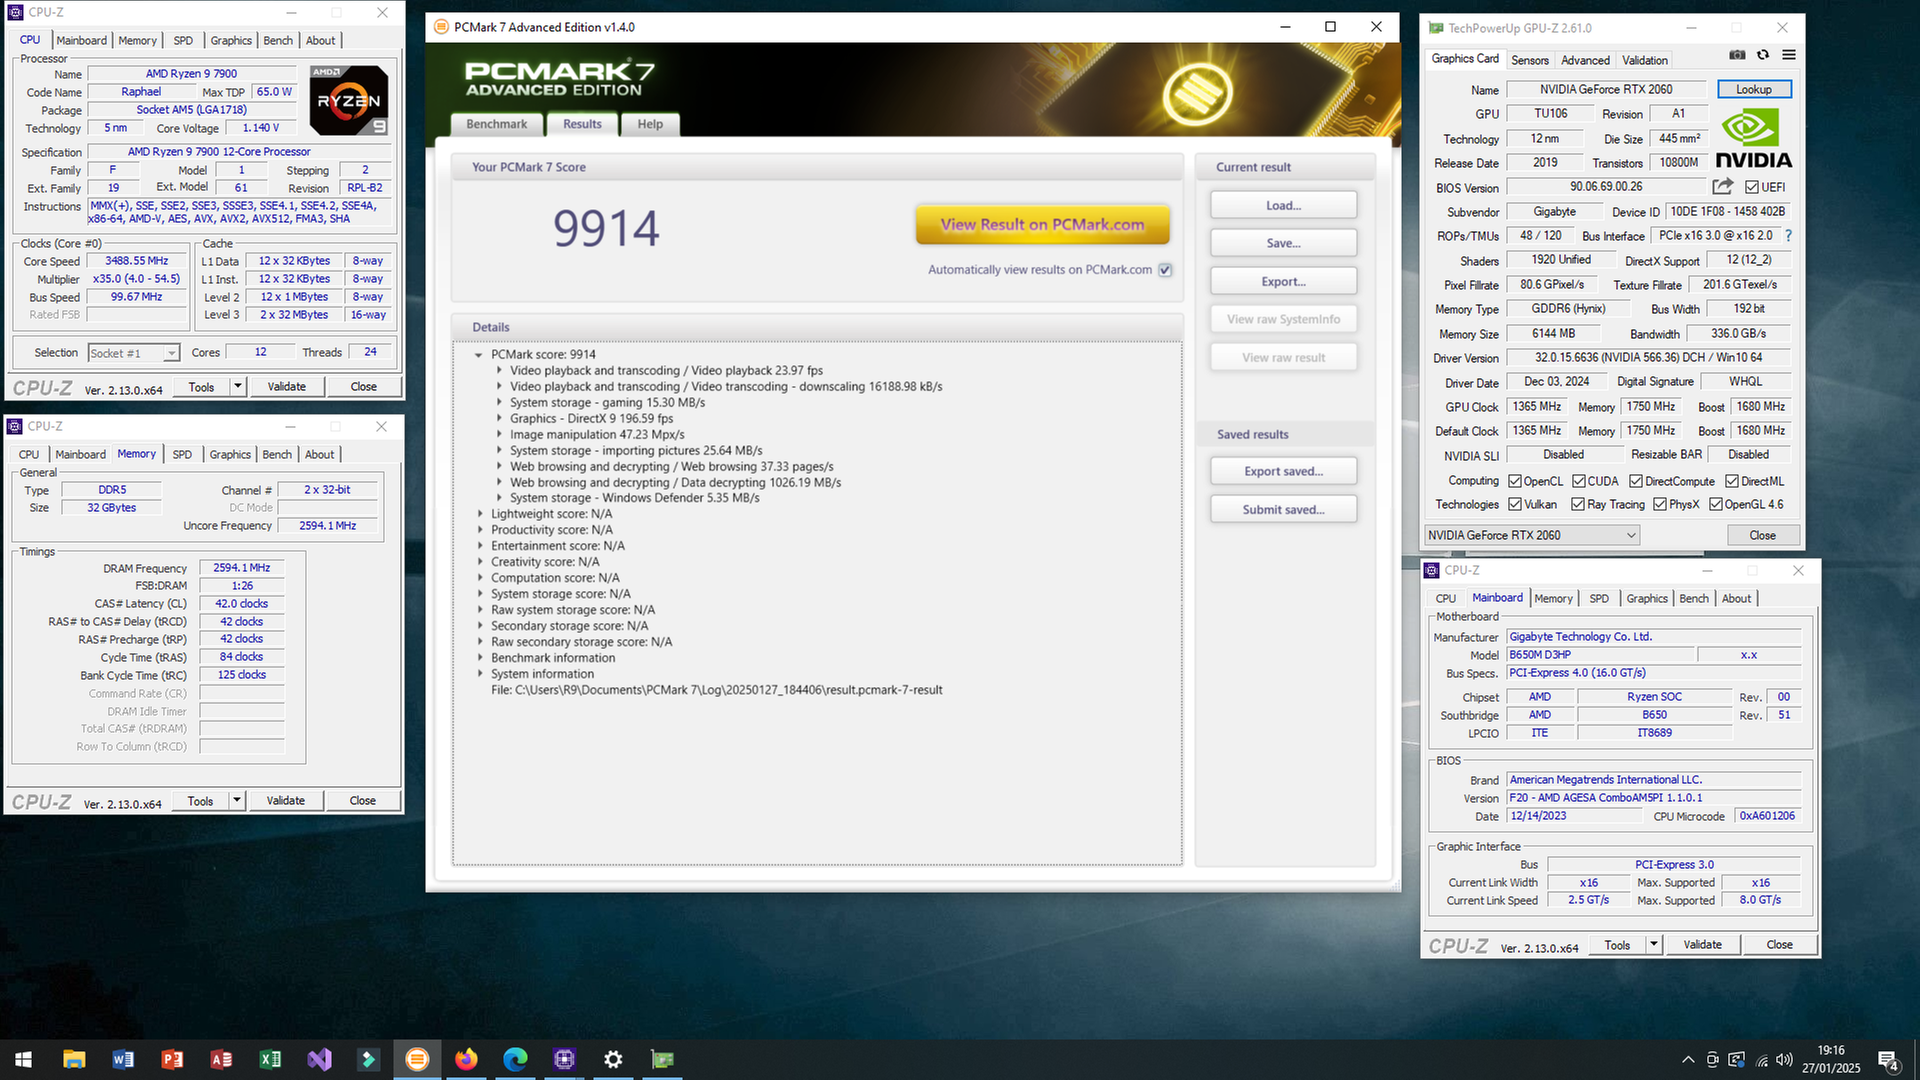Toggle the DirectCompute checkbox
This screenshot has height=1080, width=1920.
point(1636,481)
